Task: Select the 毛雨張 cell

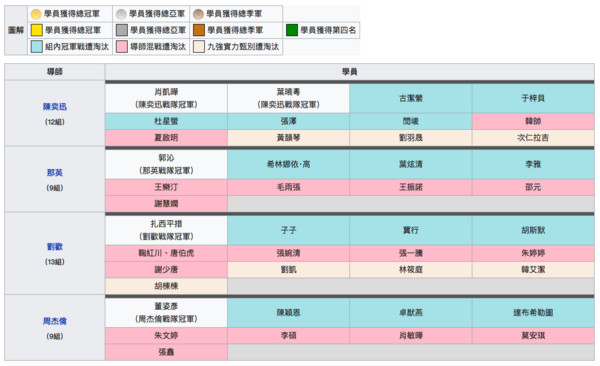Action: [x=289, y=187]
